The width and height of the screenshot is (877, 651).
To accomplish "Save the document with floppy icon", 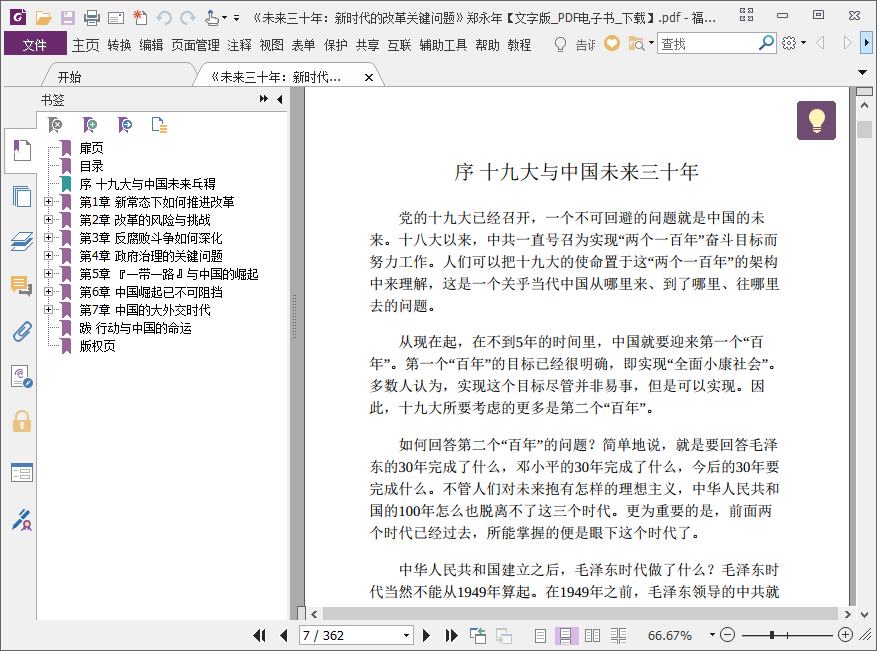I will click(68, 18).
